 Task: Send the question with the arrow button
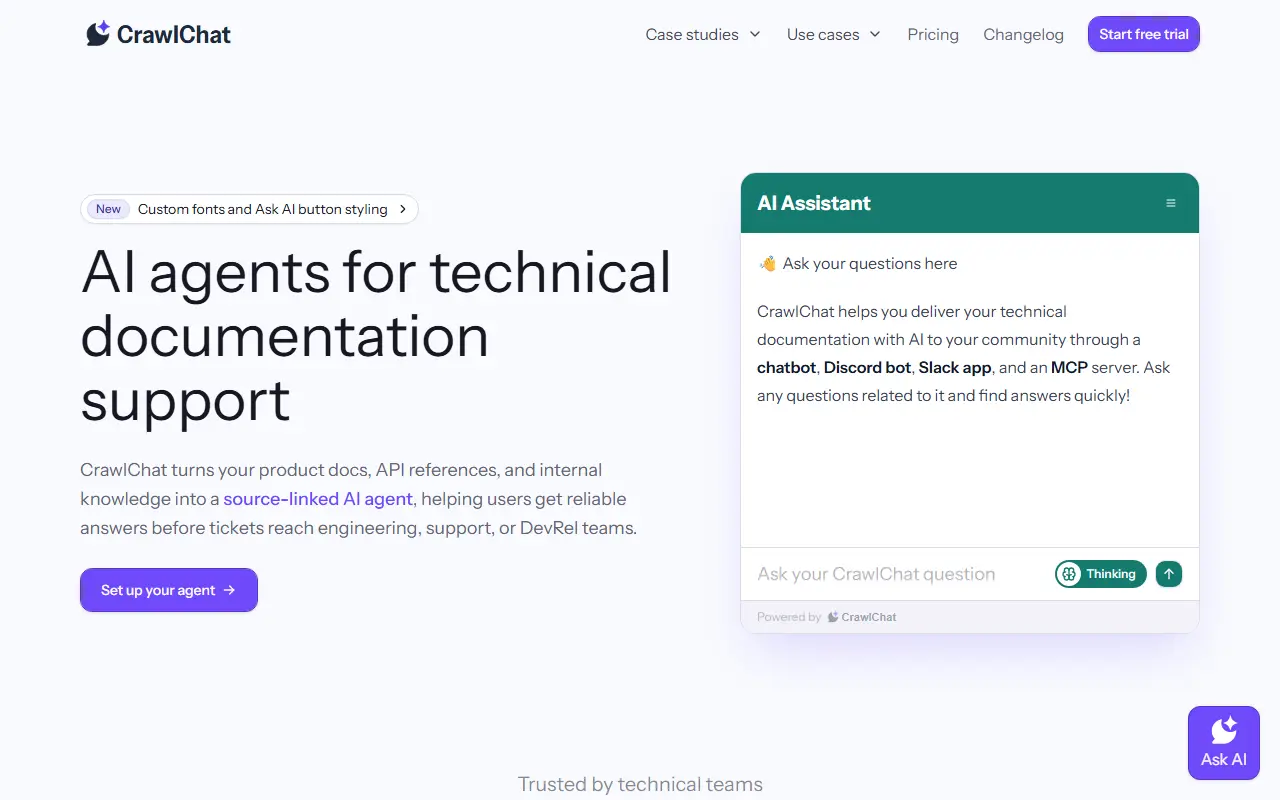(x=1169, y=574)
